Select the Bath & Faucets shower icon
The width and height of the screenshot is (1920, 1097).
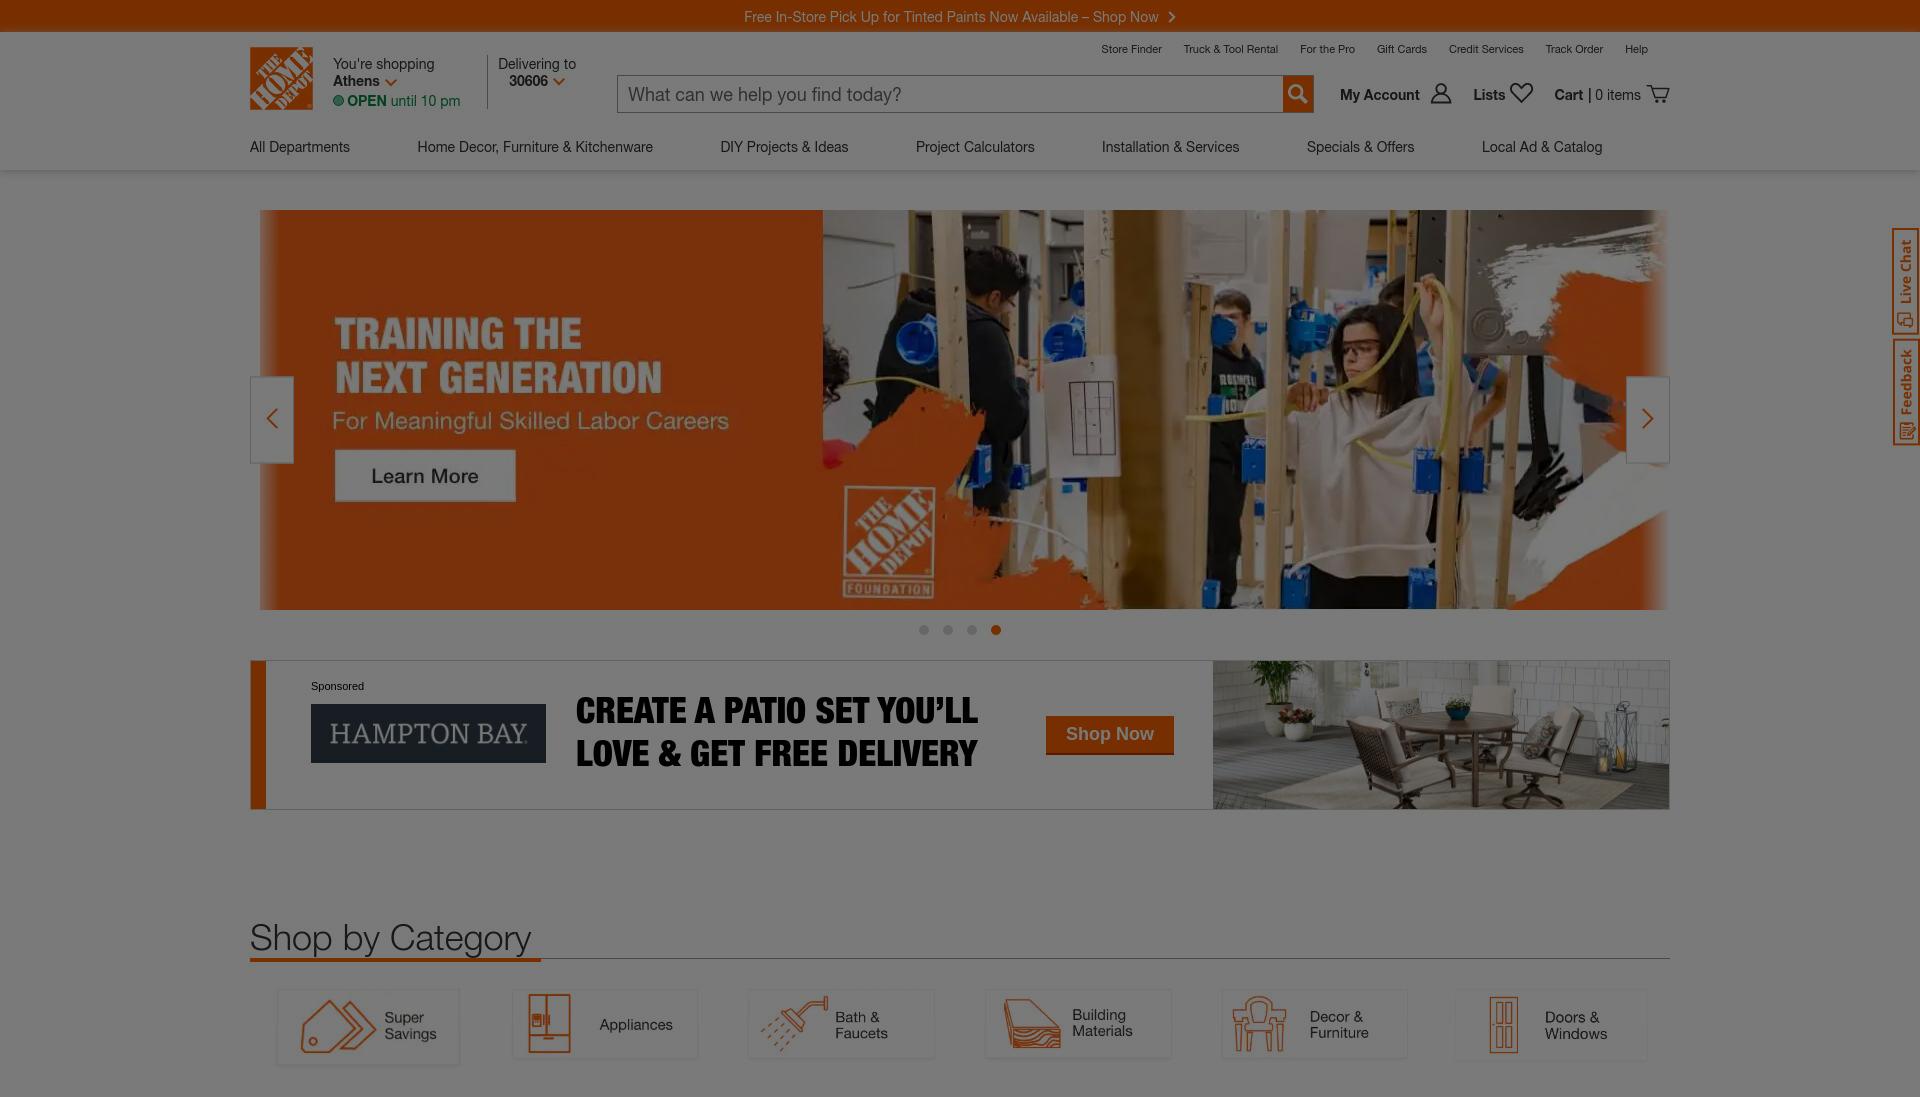(x=794, y=1024)
